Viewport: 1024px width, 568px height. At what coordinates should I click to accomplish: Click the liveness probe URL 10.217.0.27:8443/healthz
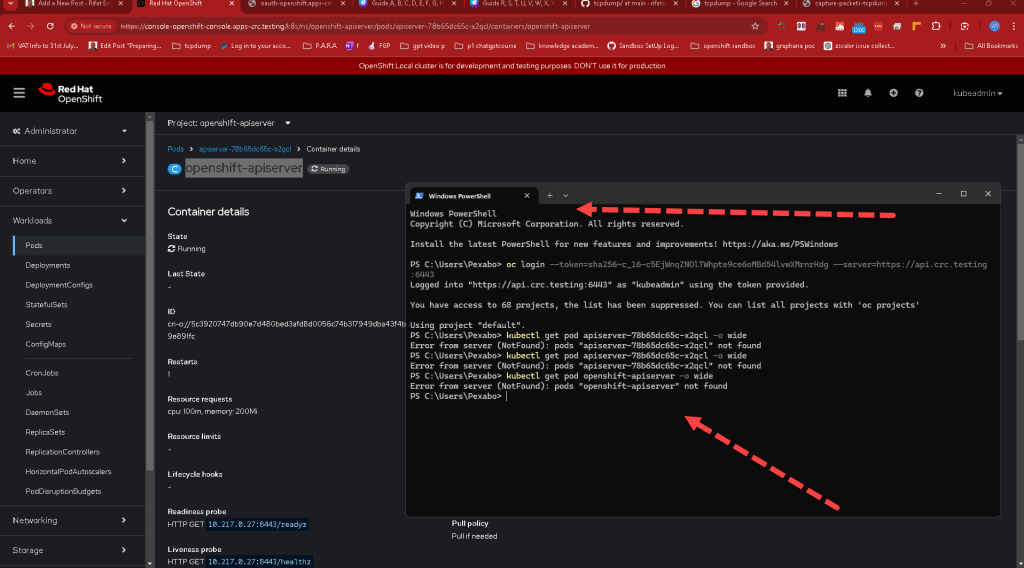click(x=259, y=561)
